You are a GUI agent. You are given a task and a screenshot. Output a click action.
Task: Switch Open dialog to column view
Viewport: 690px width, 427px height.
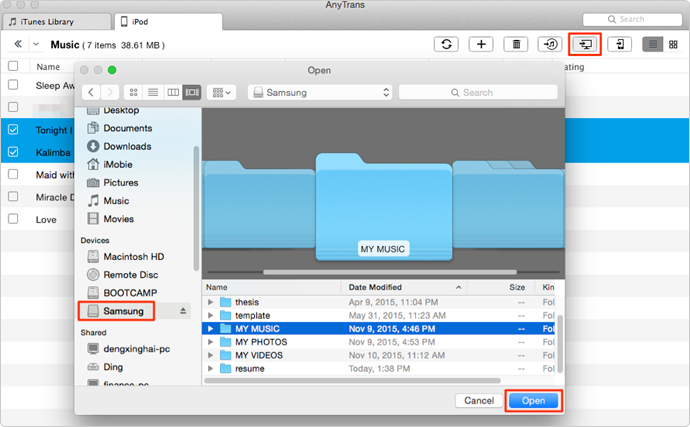[x=173, y=92]
